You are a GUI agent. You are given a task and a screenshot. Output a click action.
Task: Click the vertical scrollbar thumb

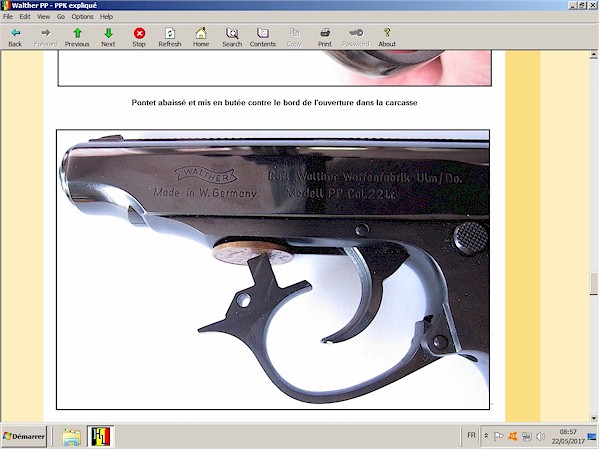coord(593,284)
